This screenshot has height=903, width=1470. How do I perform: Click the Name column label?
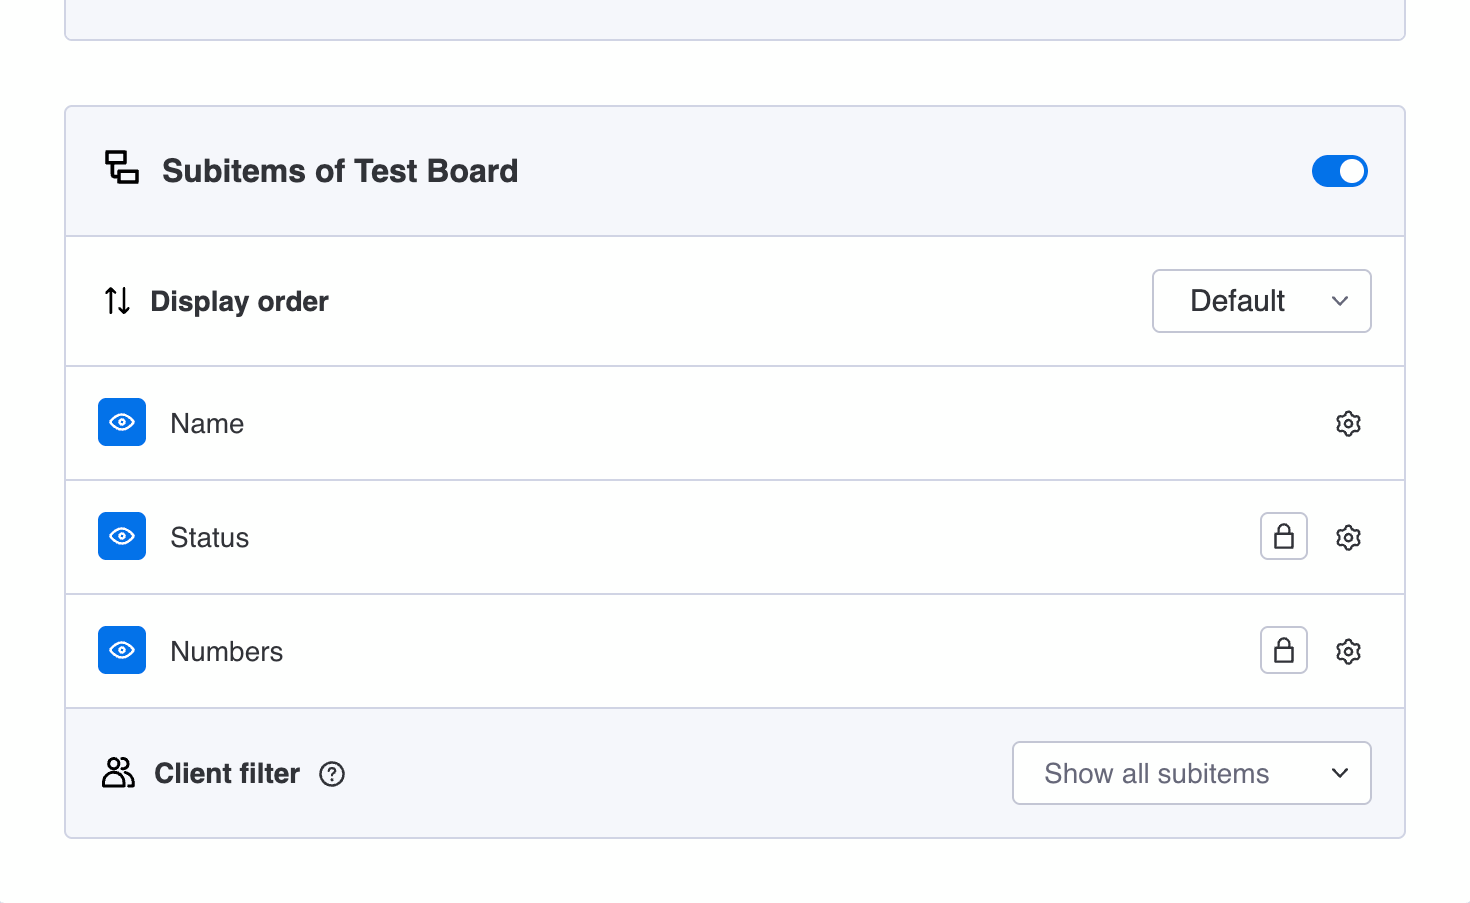coord(207,424)
